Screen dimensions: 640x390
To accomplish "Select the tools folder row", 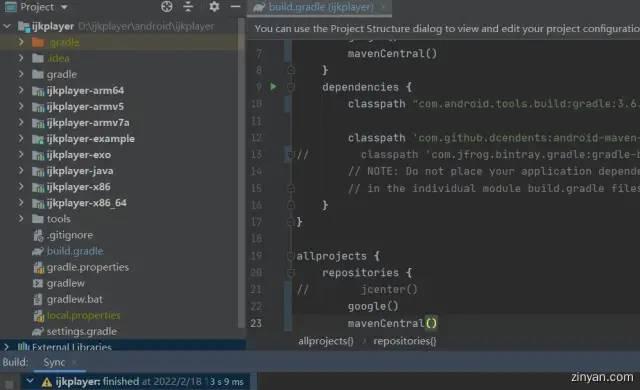I will coord(122,219).
